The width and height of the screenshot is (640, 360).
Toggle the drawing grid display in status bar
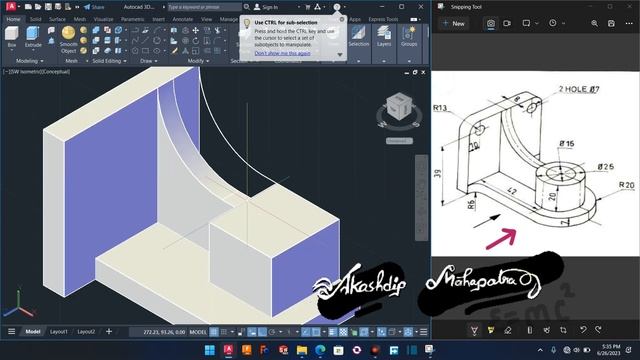[x=214, y=332]
